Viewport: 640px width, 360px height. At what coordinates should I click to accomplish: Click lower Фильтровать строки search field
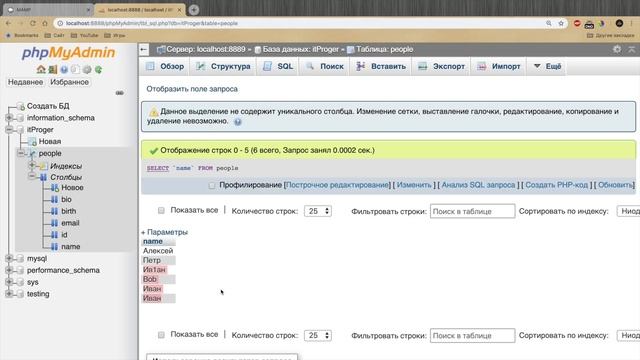(472, 336)
